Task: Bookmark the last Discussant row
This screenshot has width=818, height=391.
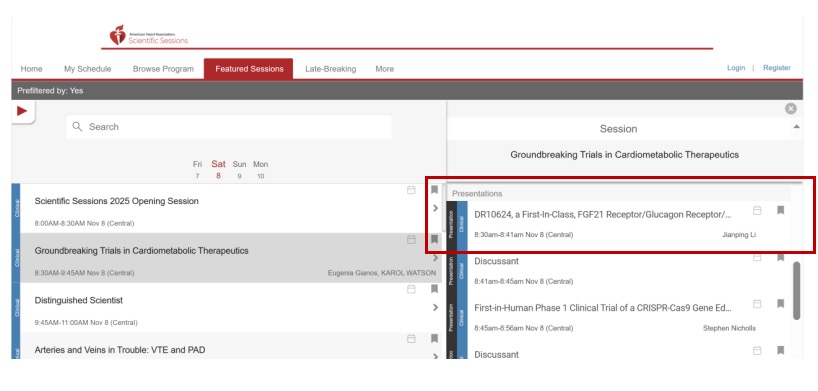Action: [780, 350]
